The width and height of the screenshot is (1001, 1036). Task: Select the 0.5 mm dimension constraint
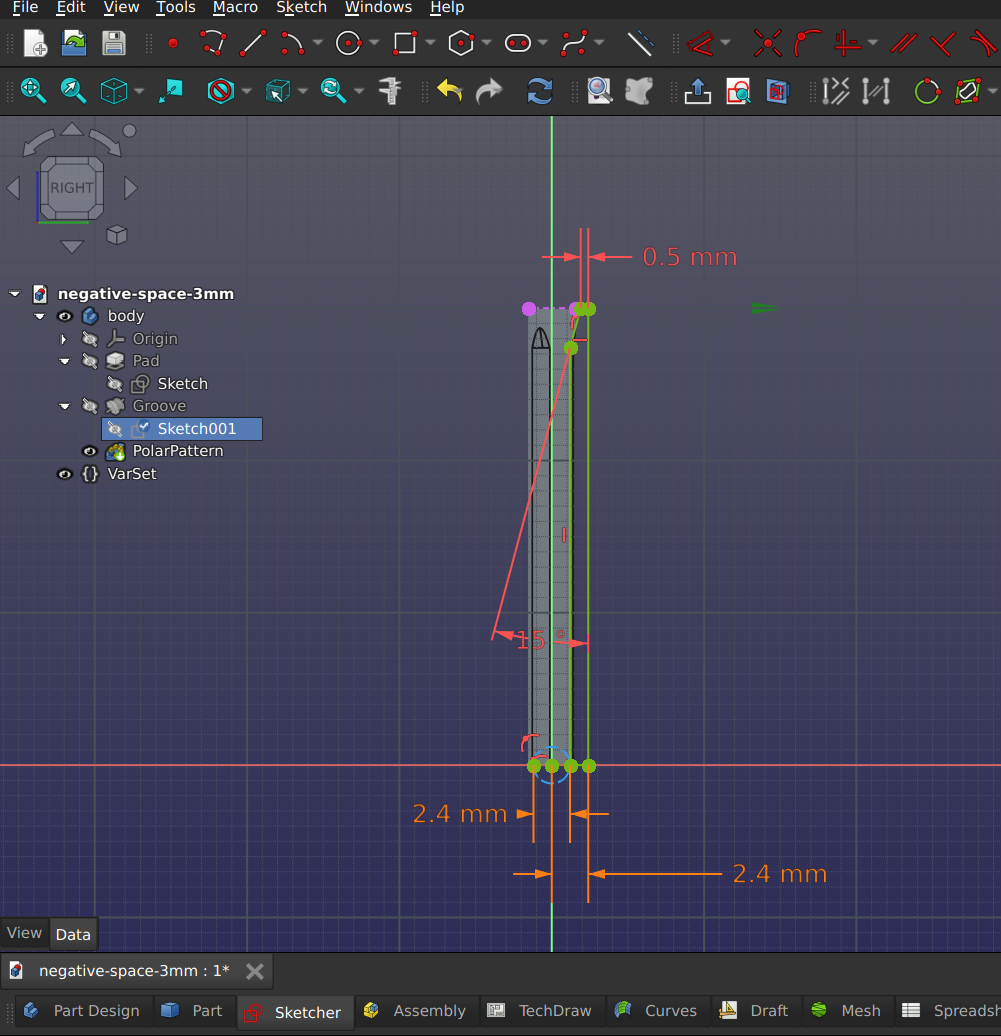coord(690,257)
